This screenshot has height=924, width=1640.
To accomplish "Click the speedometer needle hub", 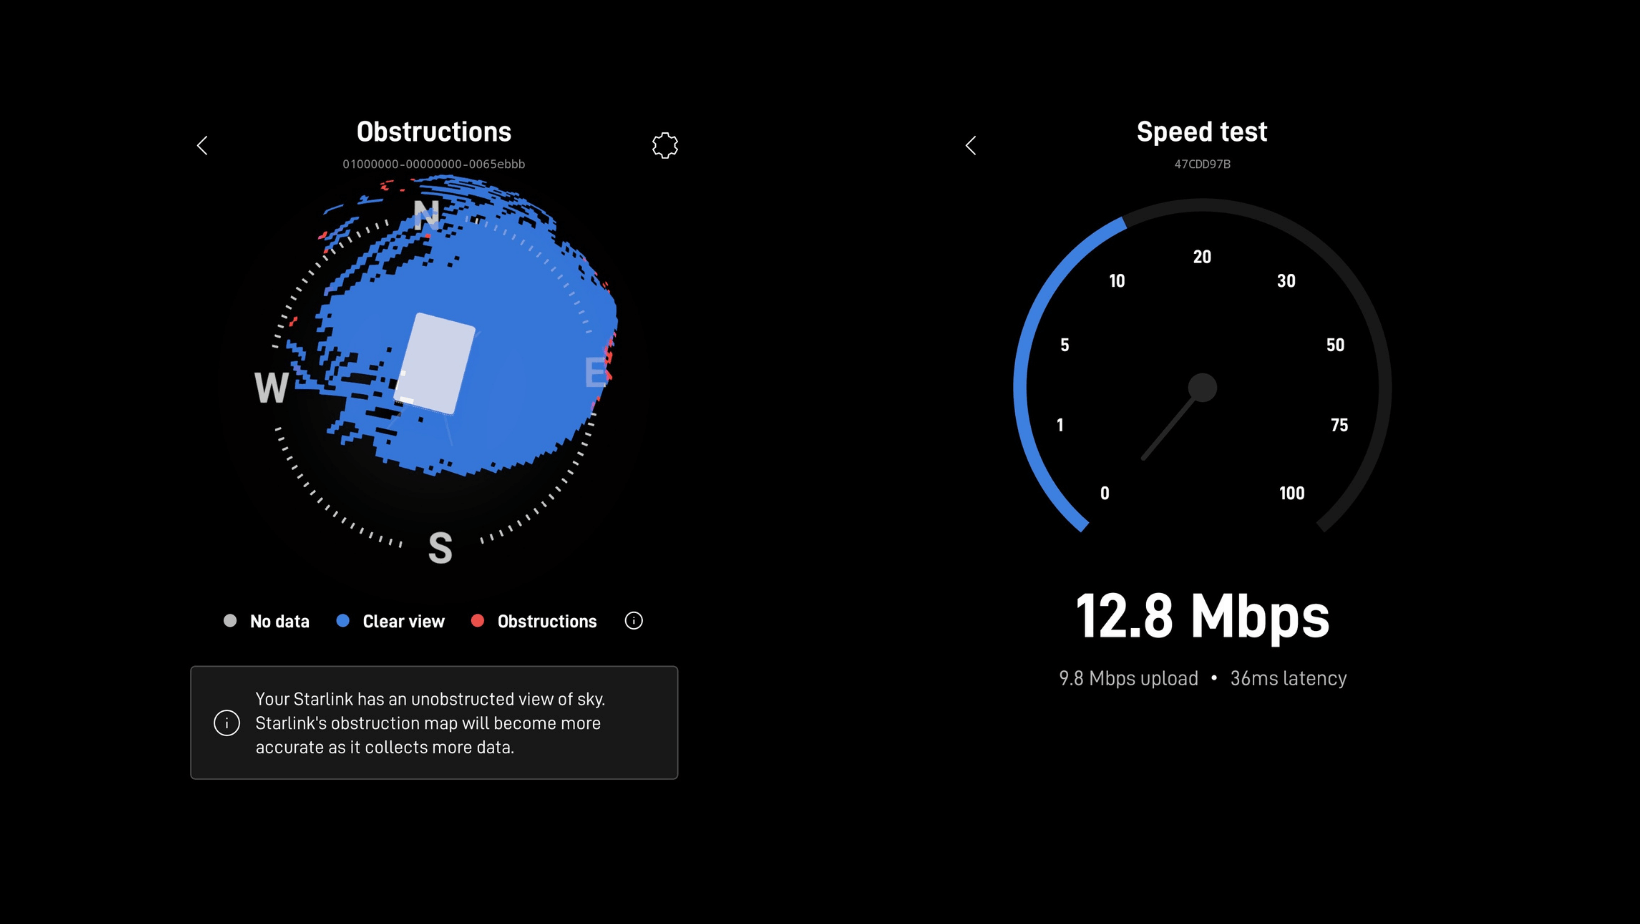I will click(x=1202, y=387).
